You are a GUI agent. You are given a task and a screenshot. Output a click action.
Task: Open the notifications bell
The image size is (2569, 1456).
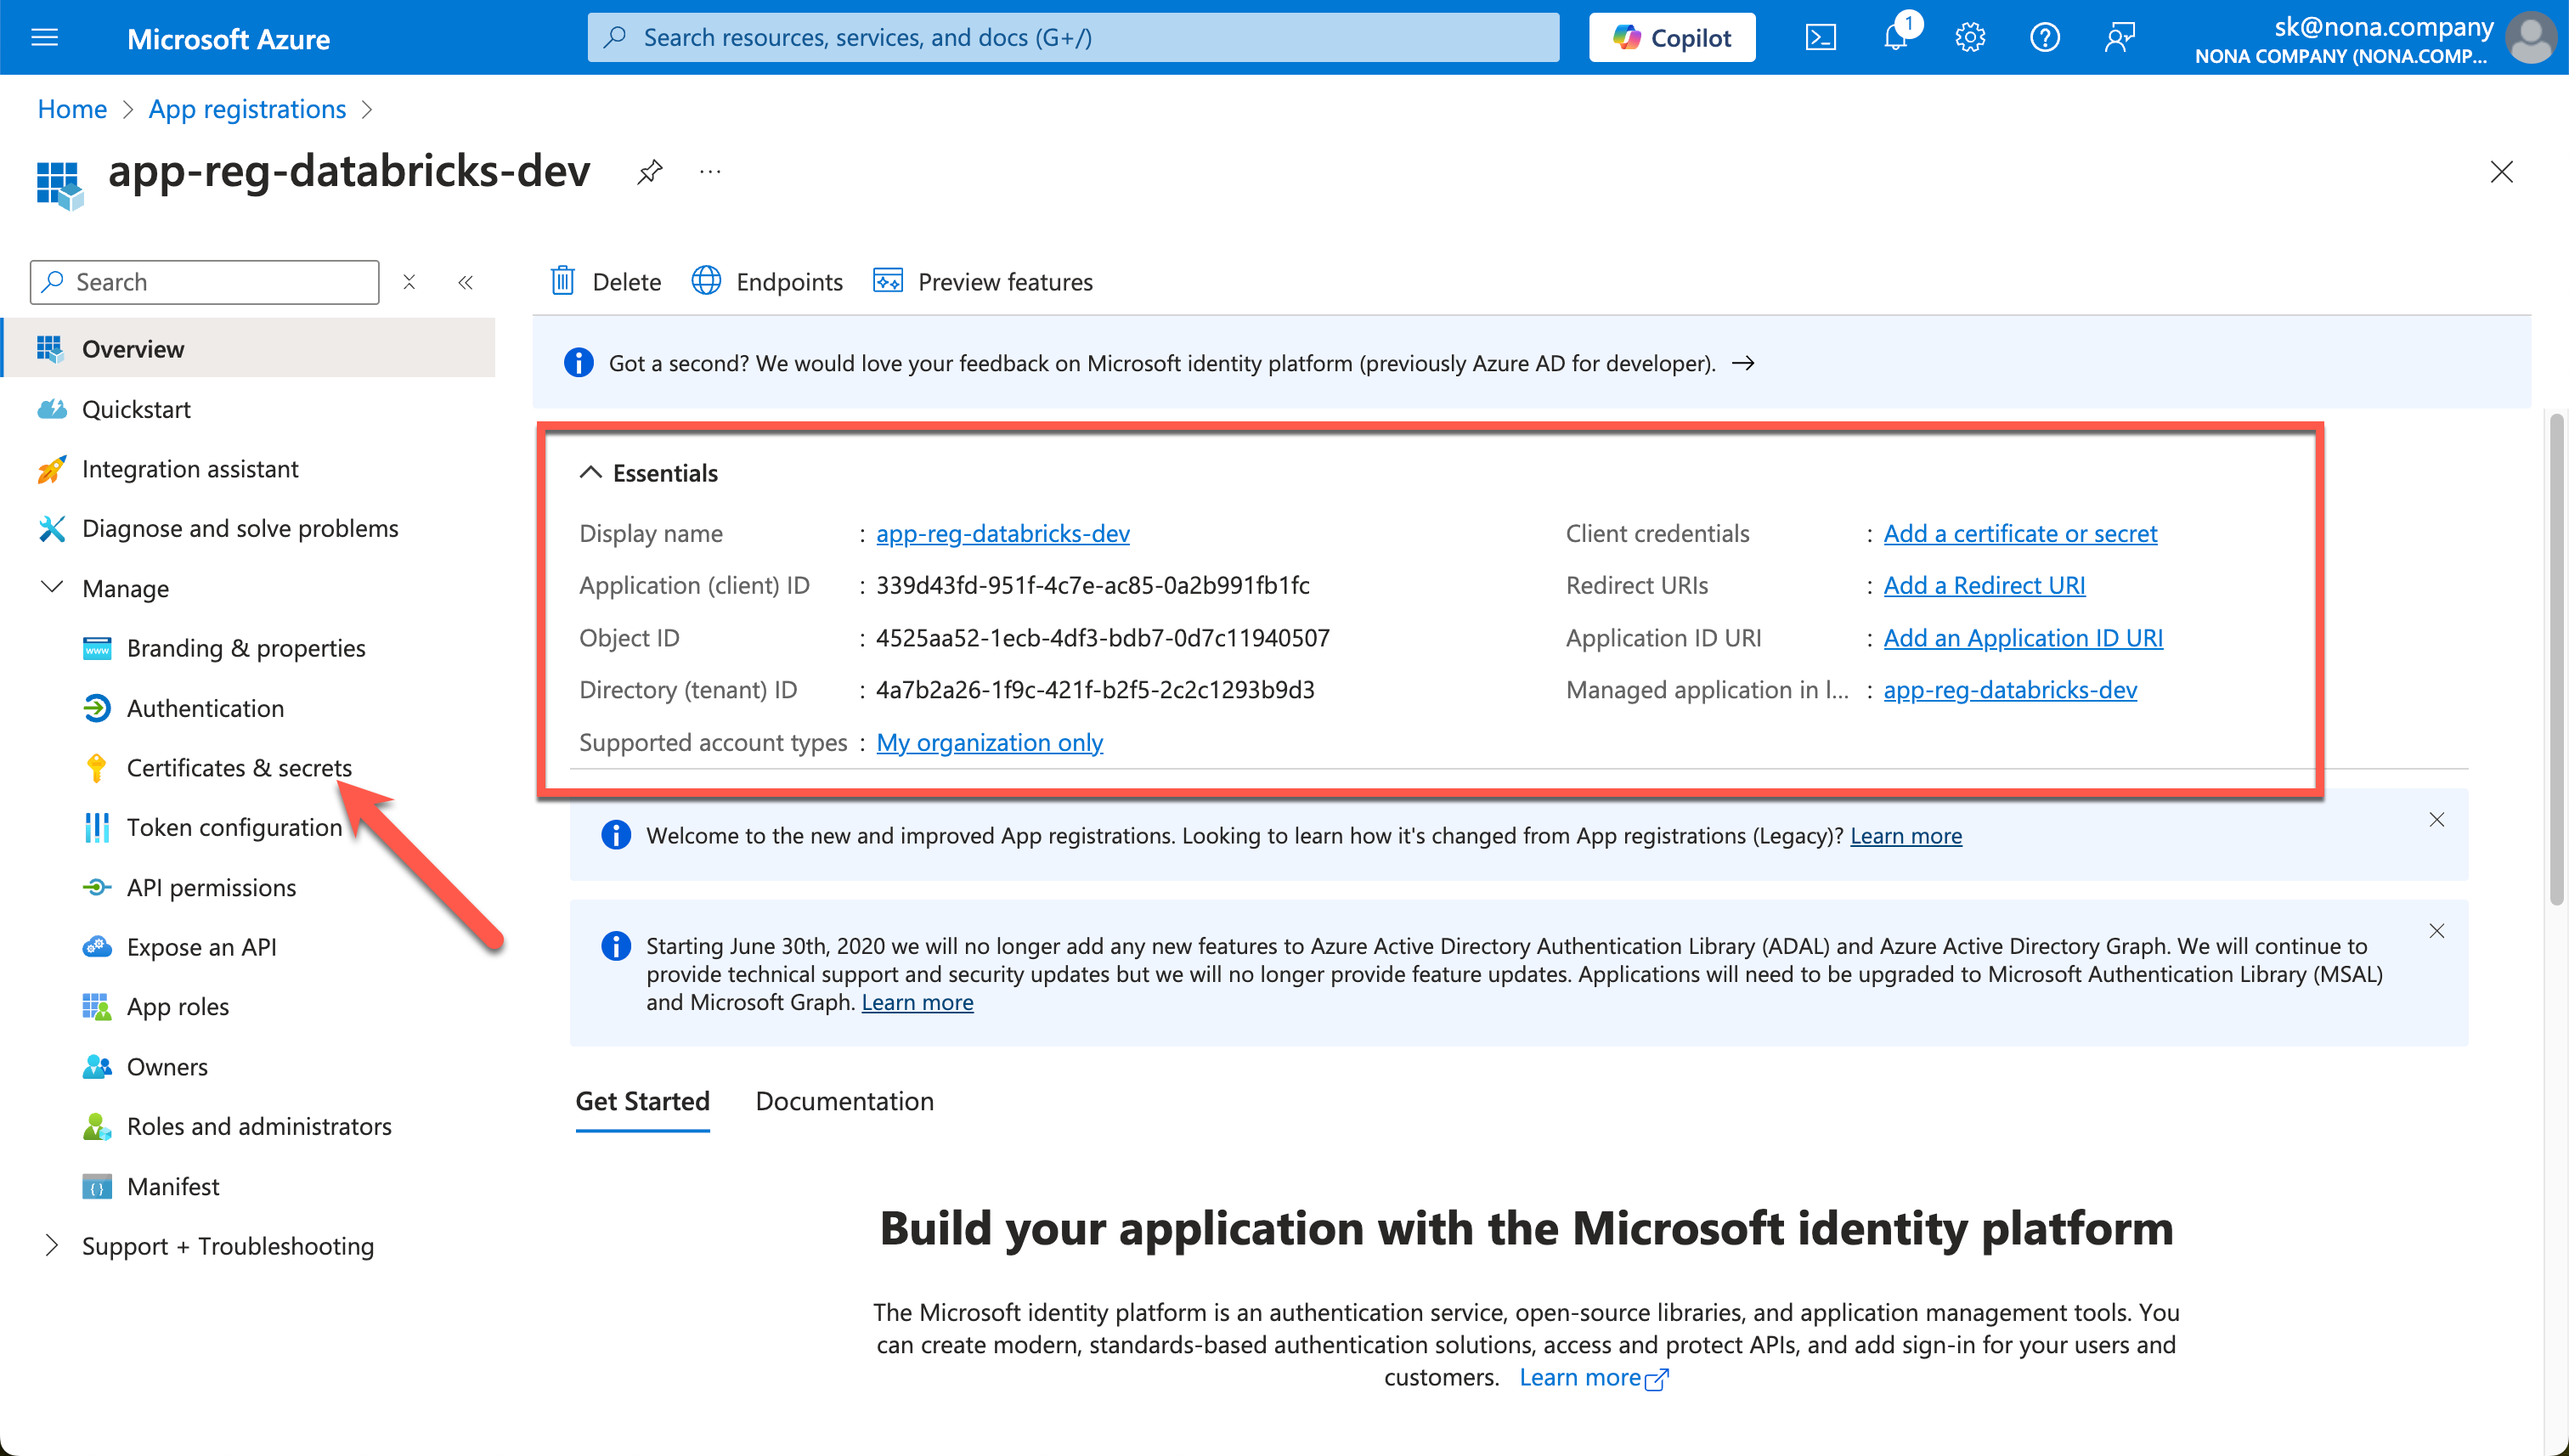coord(1895,38)
